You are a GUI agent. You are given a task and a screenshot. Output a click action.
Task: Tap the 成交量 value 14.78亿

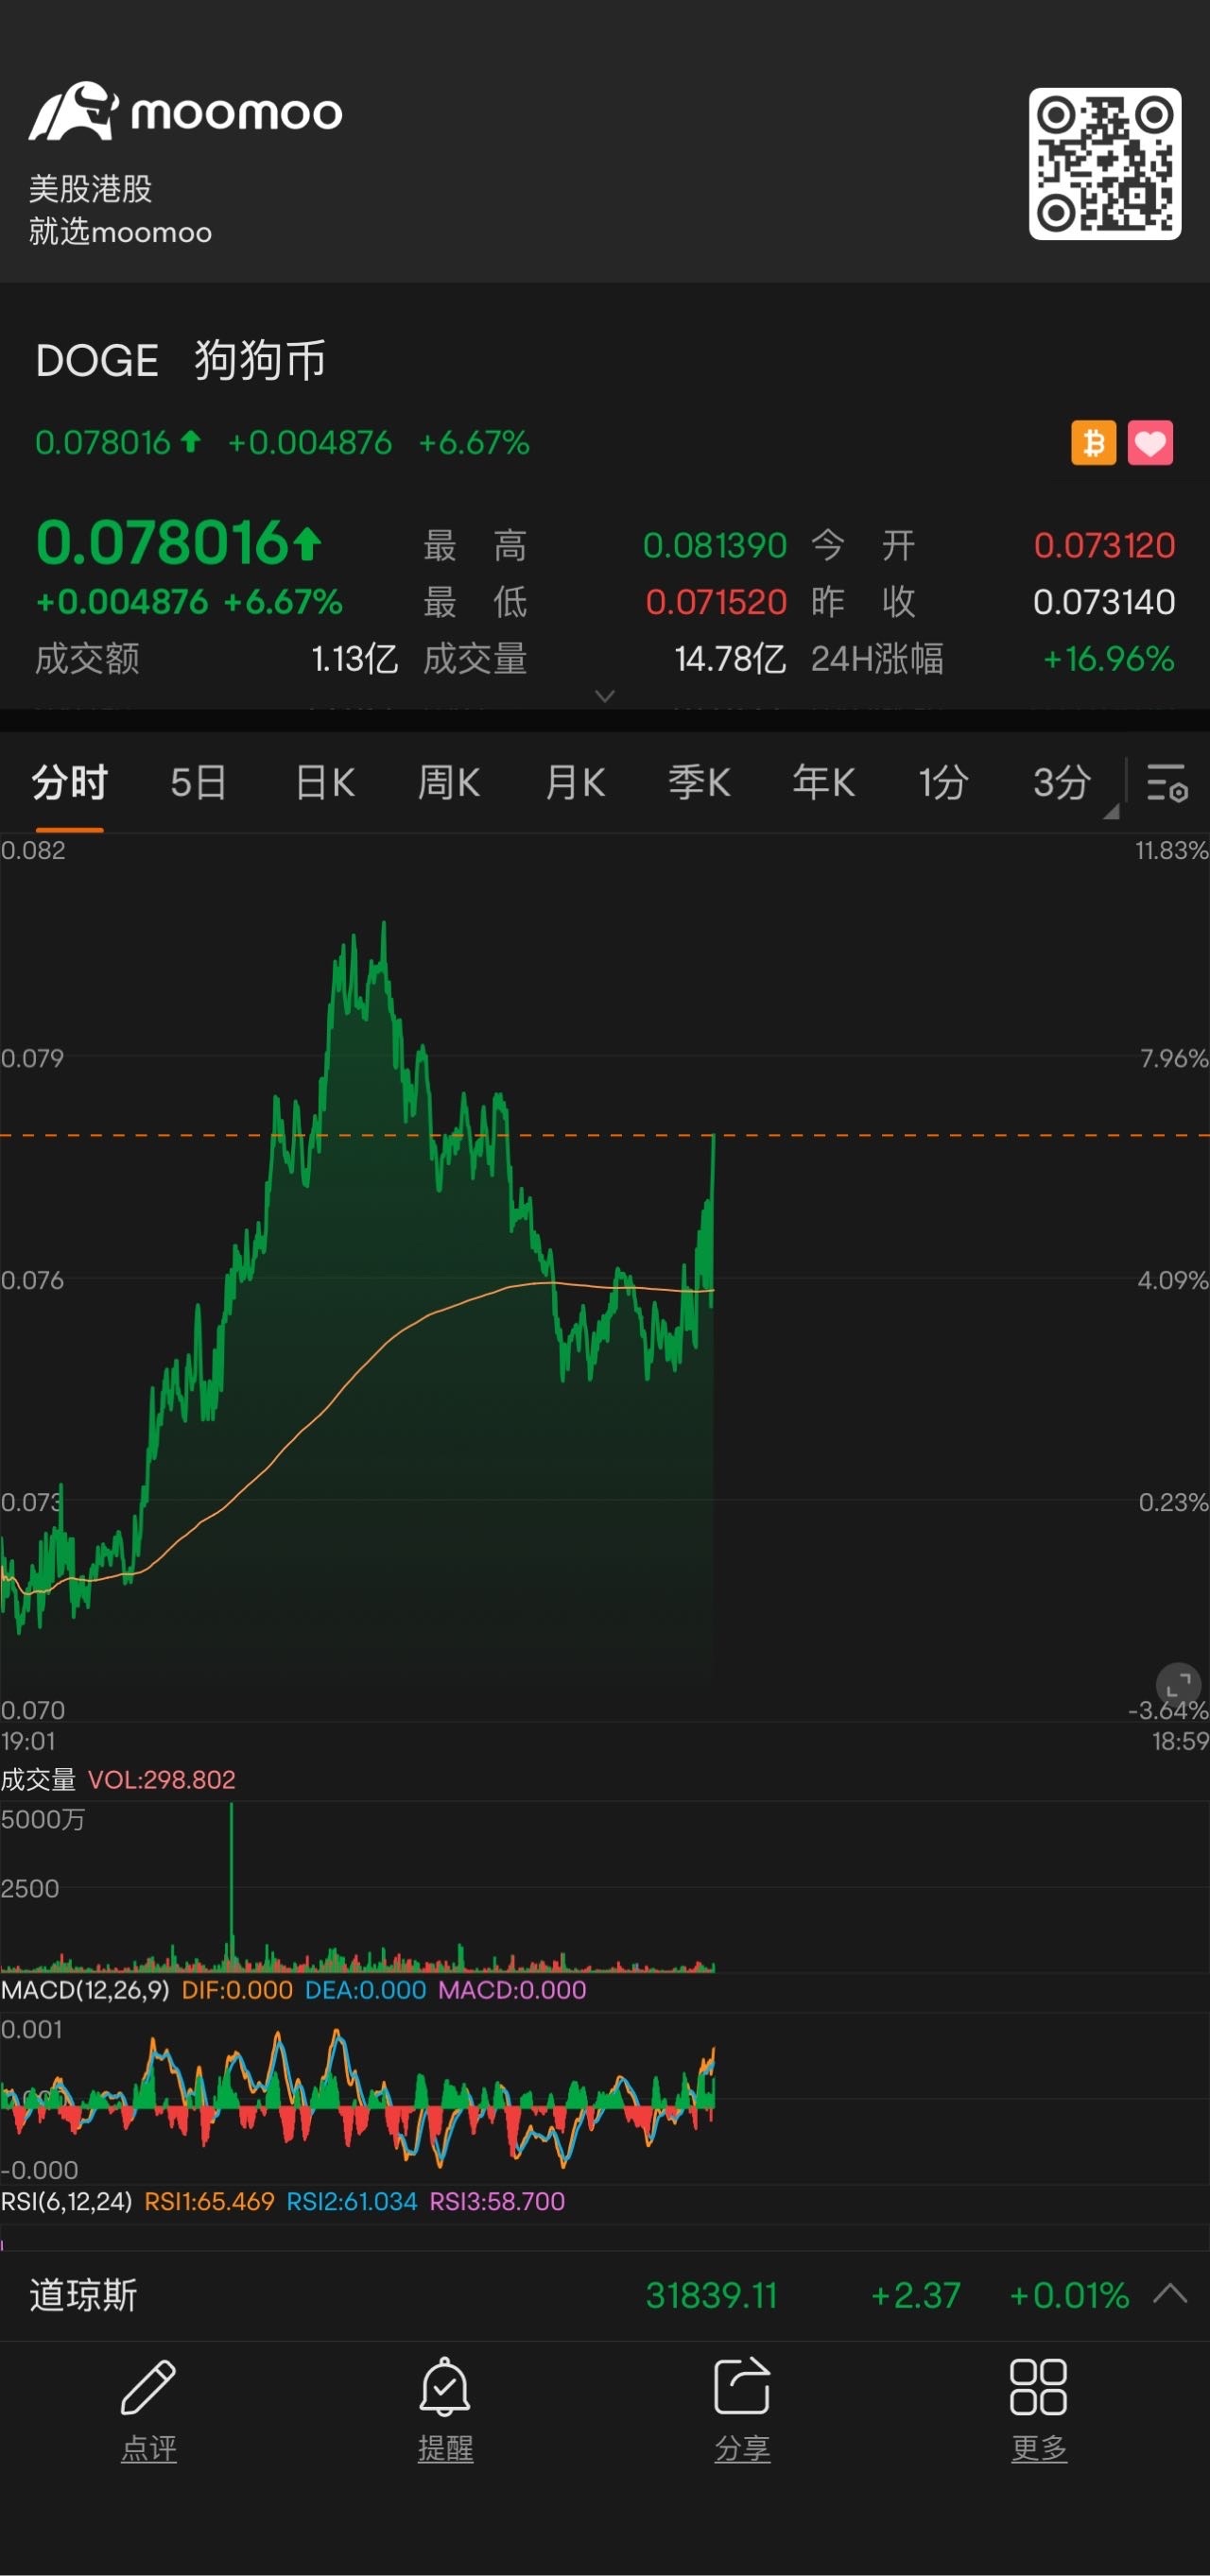730,659
